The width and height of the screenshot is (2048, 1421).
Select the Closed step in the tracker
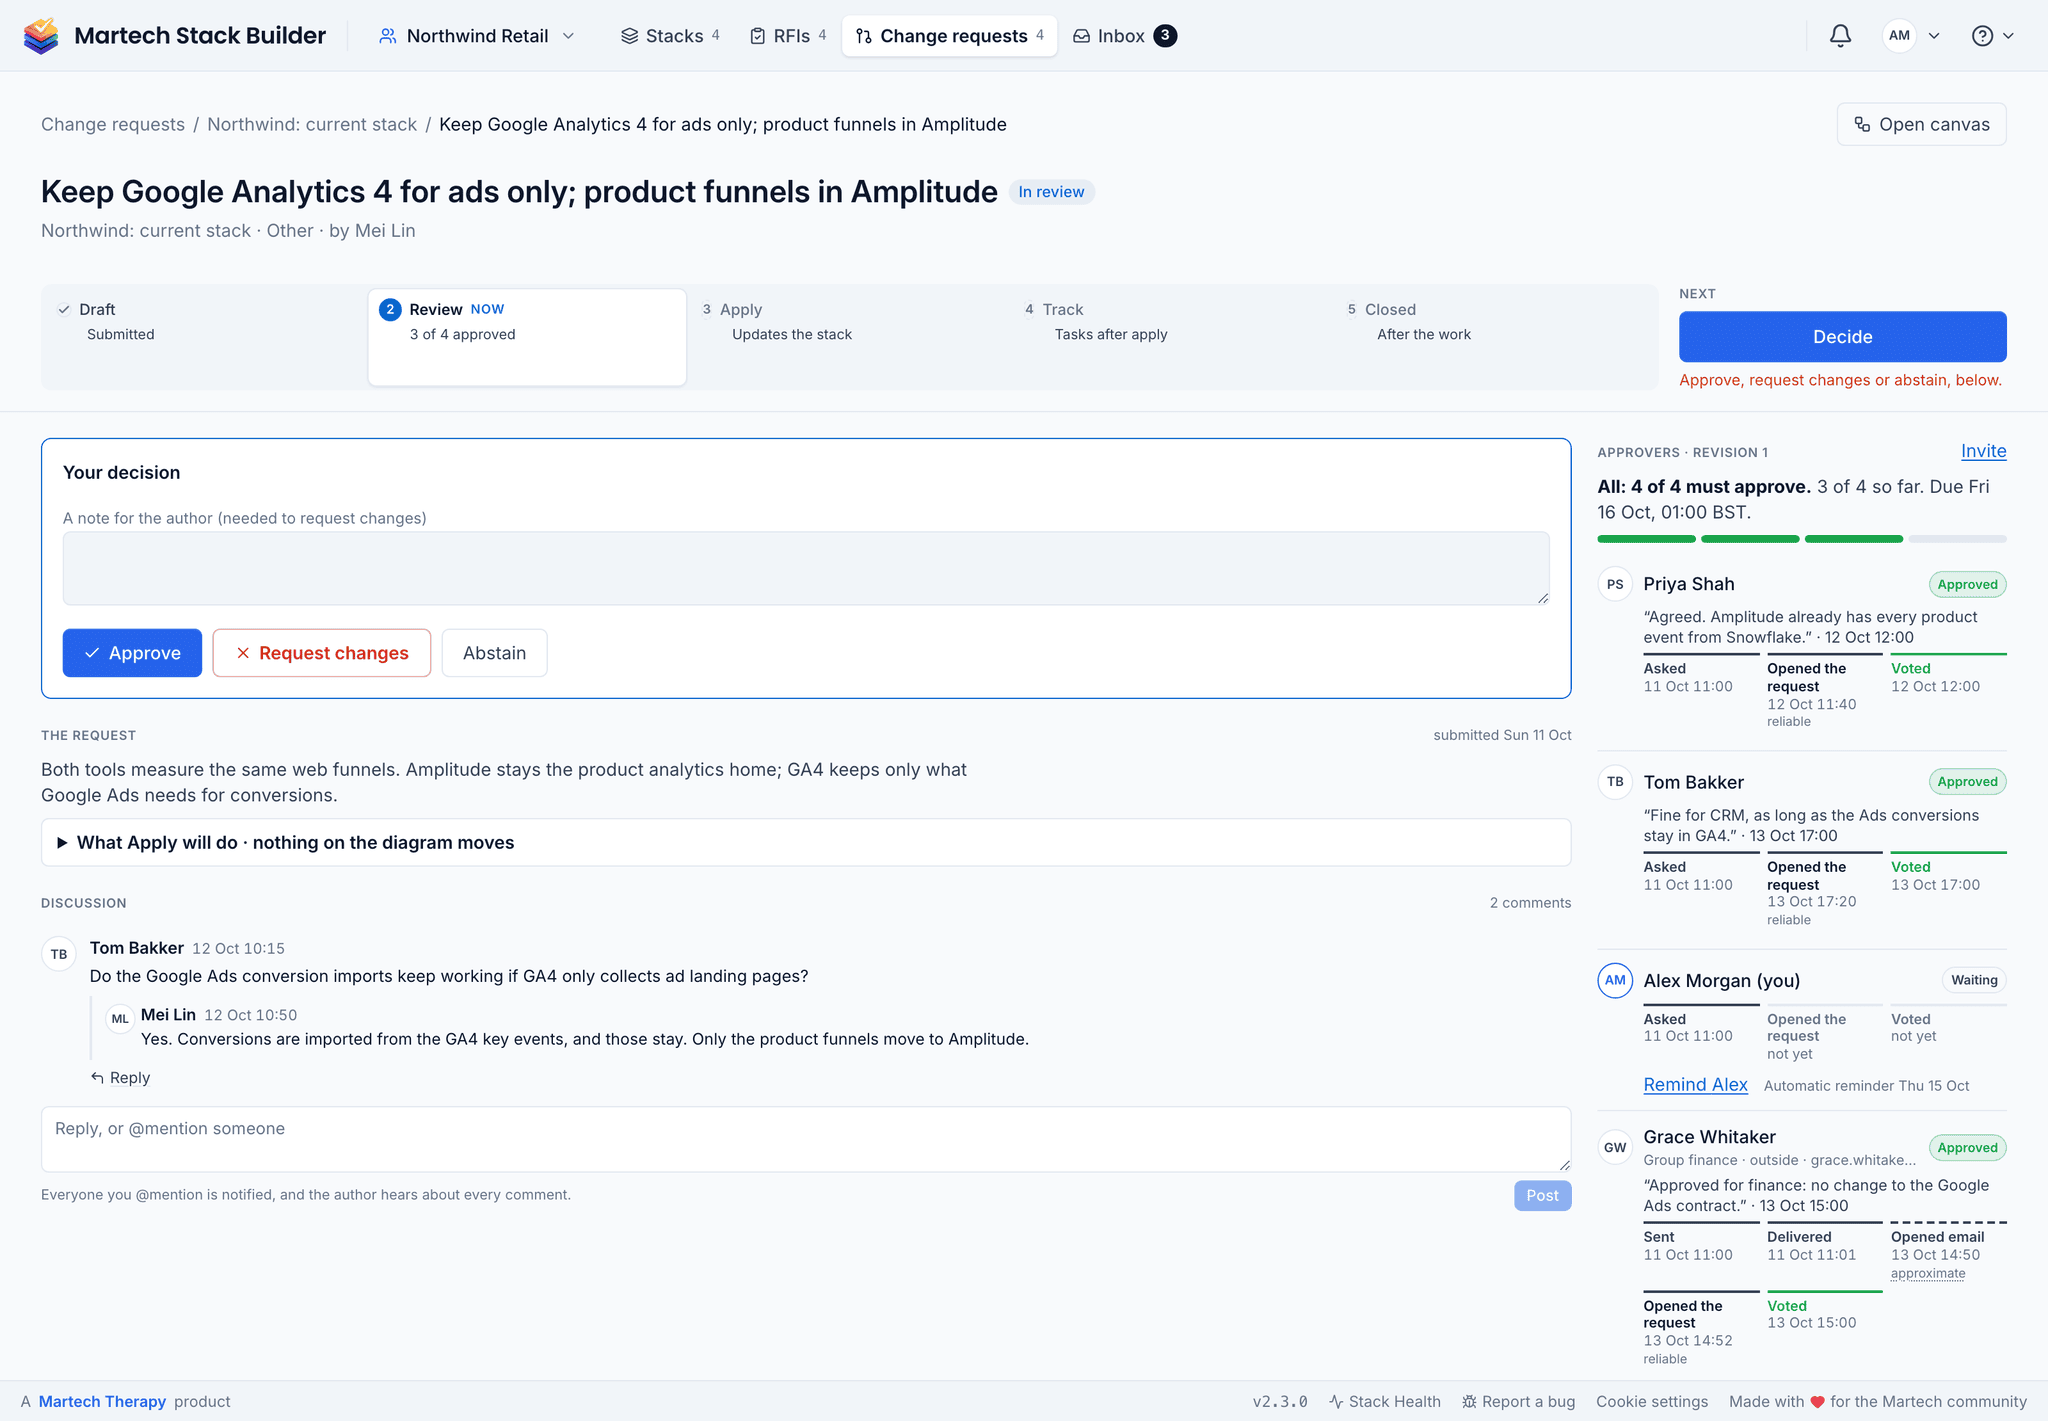click(1495, 337)
